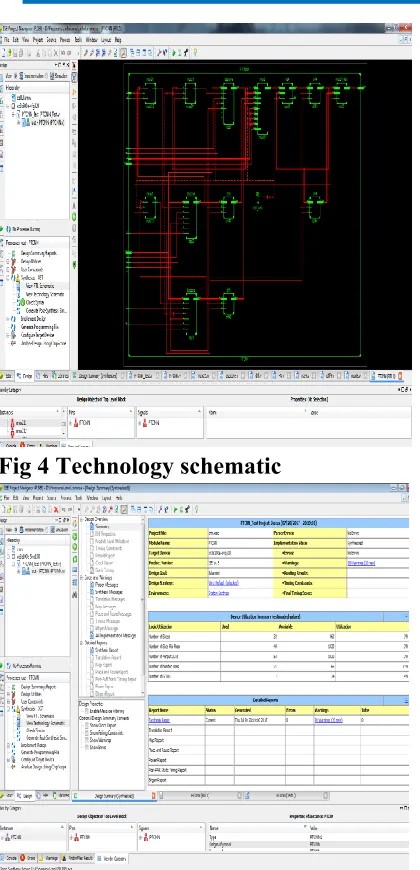Select the last FTCMN document tab in the Technology schematic window
The height and width of the screenshot is (870, 420).
tap(386, 376)
